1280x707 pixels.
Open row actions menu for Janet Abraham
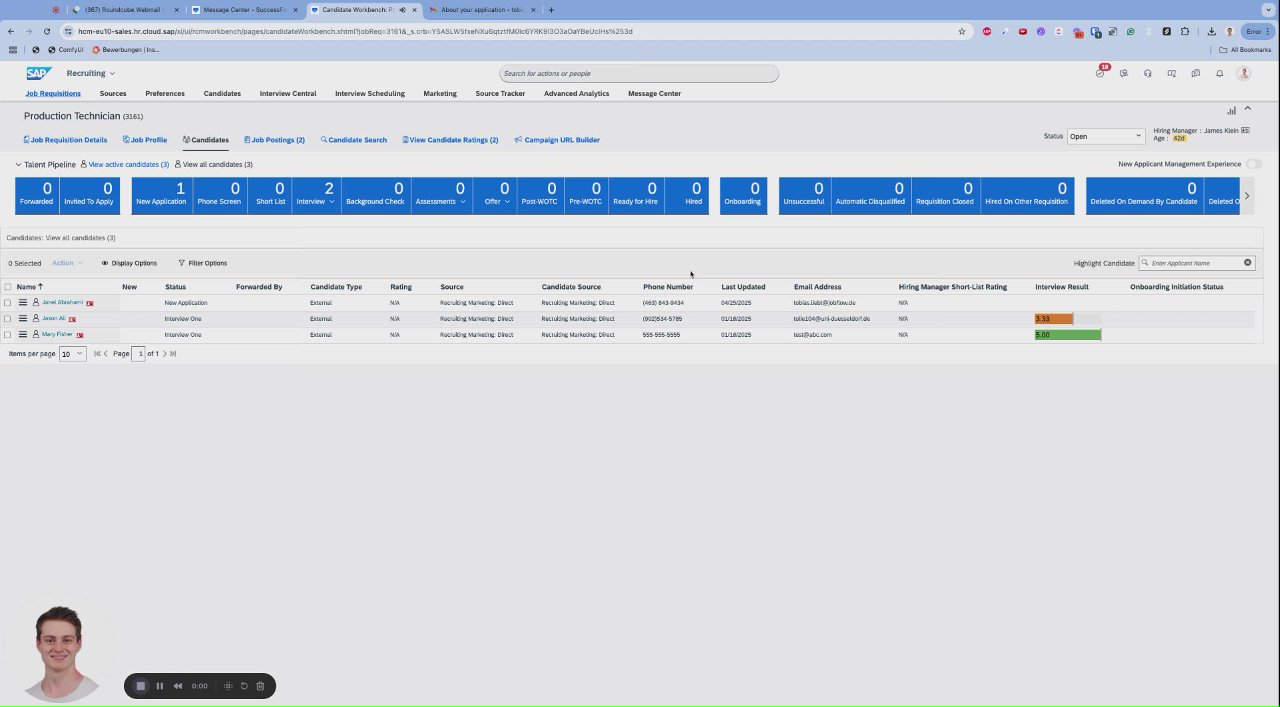click(x=23, y=302)
